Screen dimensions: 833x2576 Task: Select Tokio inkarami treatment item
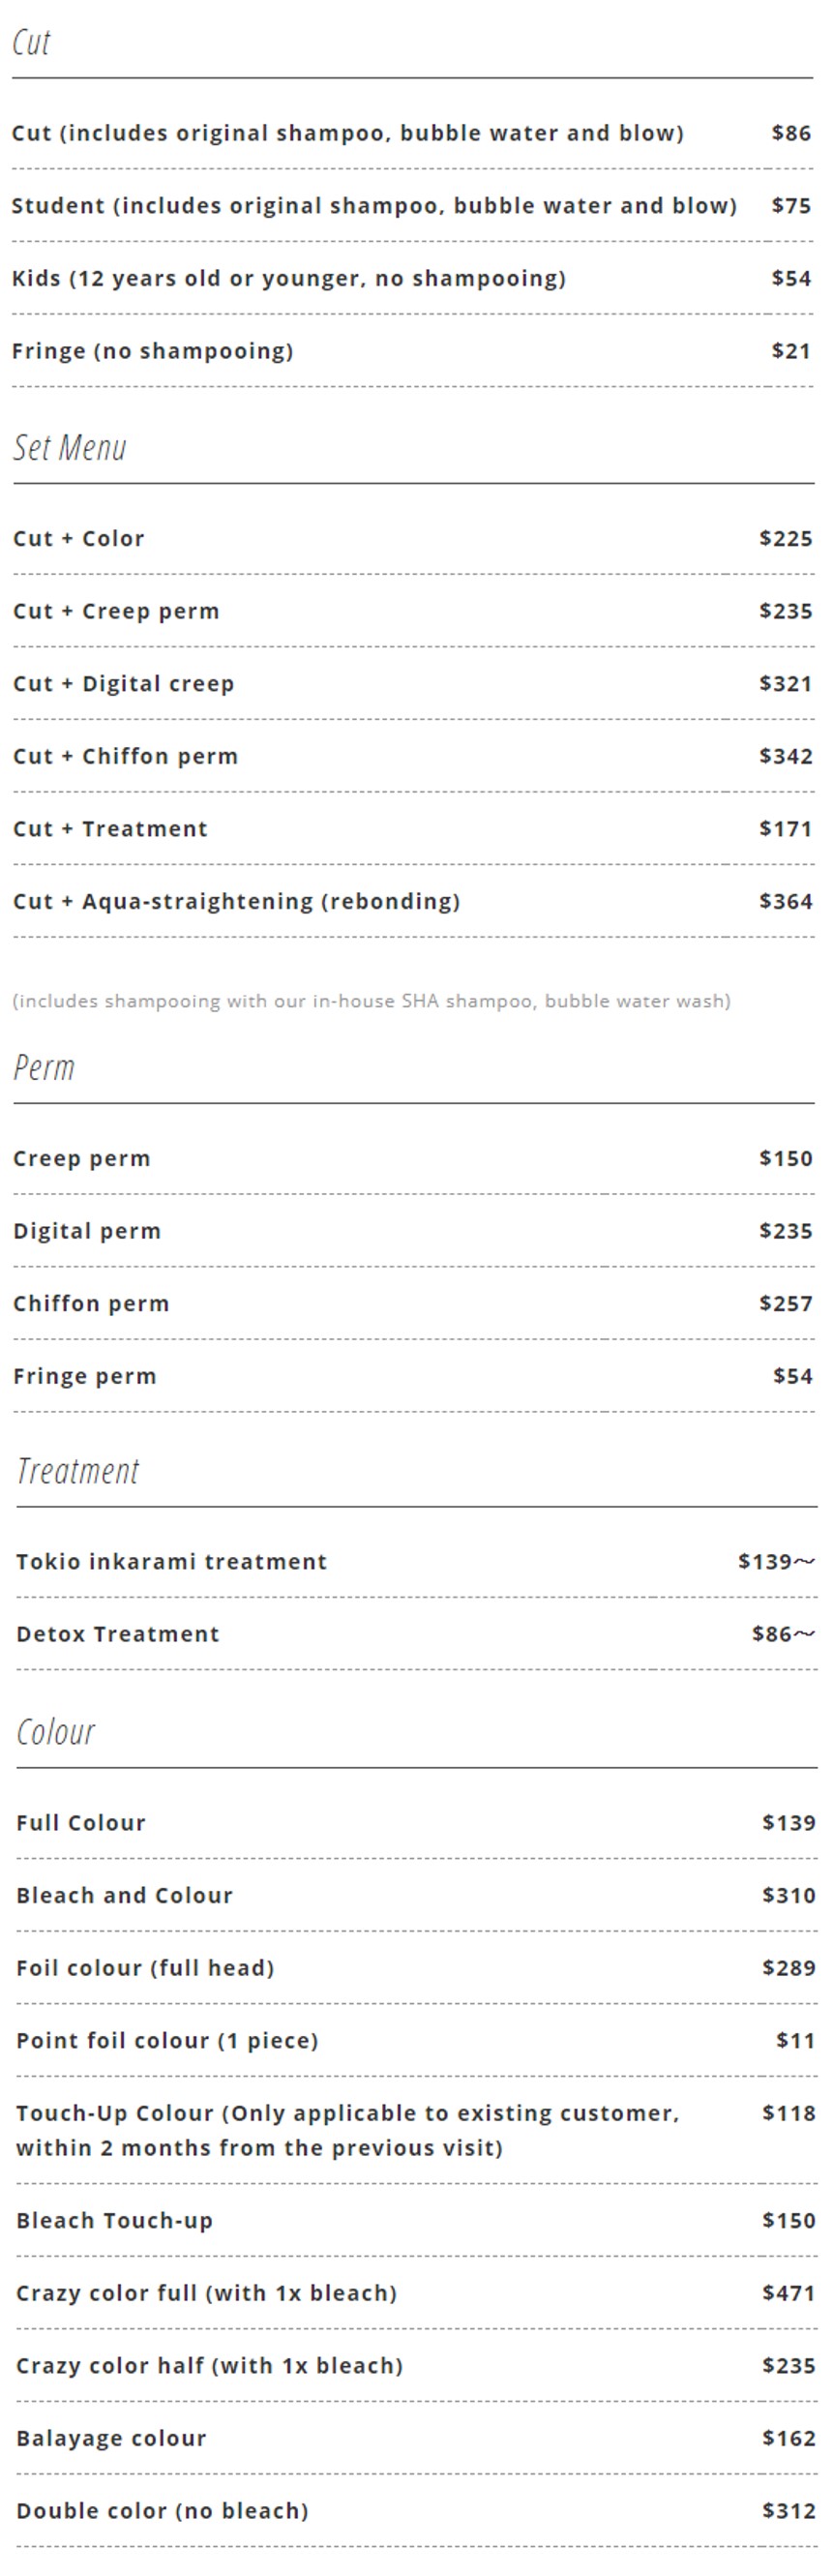(x=171, y=1562)
